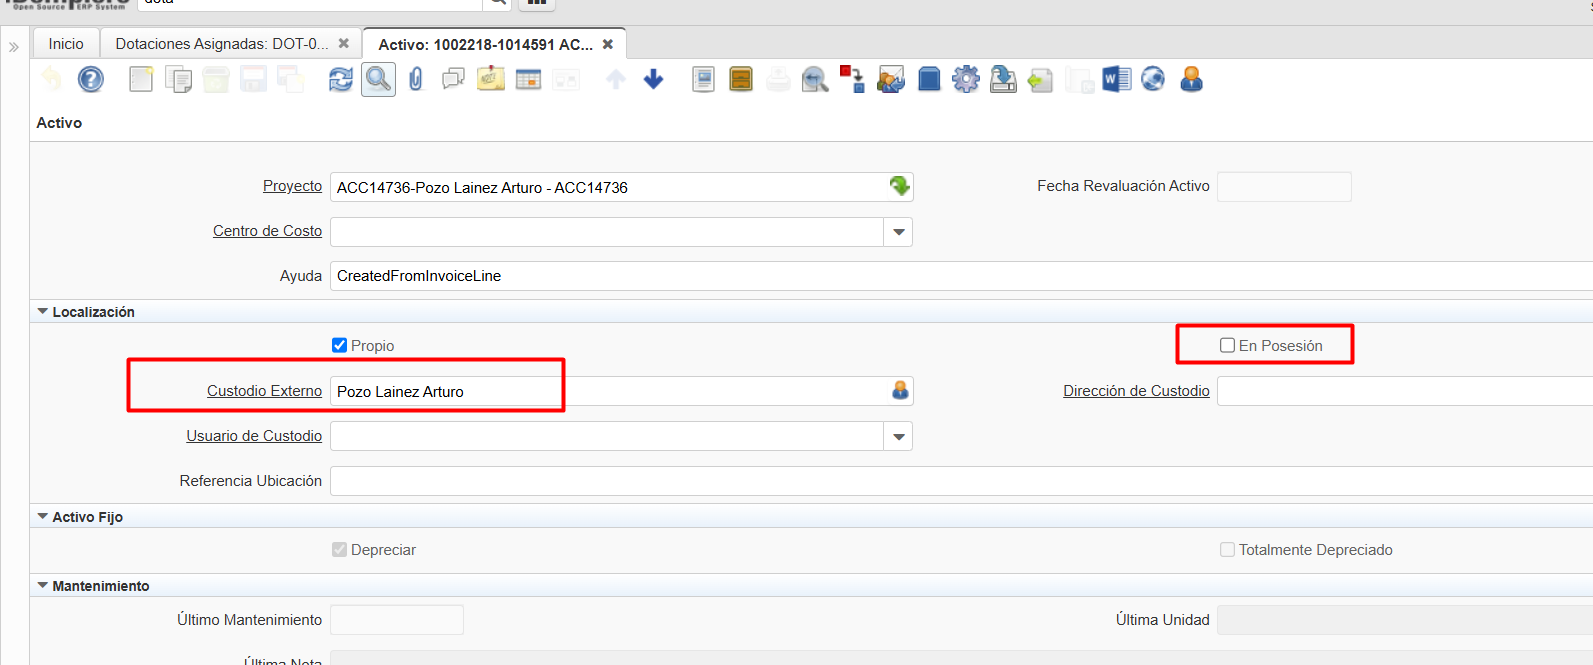Click the blue down arrow Next Record
This screenshot has height=665, width=1593.
point(653,79)
